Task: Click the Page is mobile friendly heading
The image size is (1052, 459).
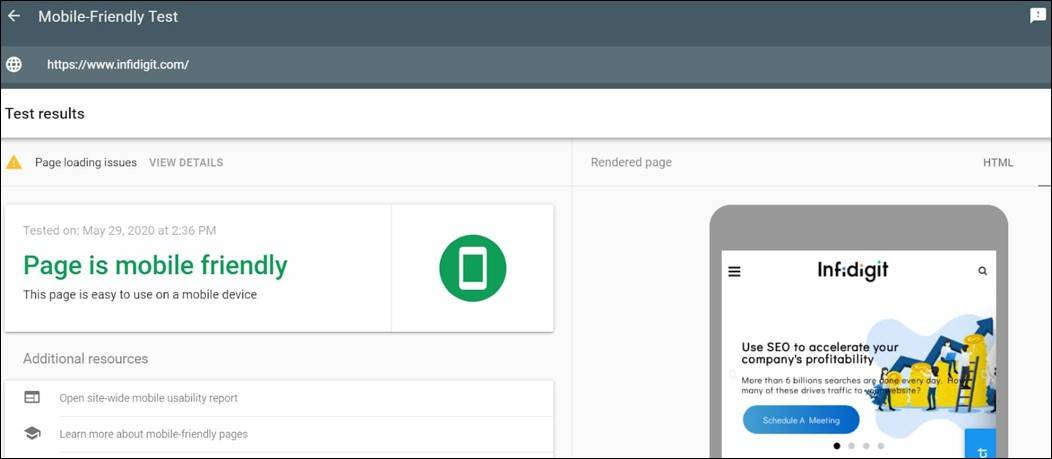Action: point(155,266)
